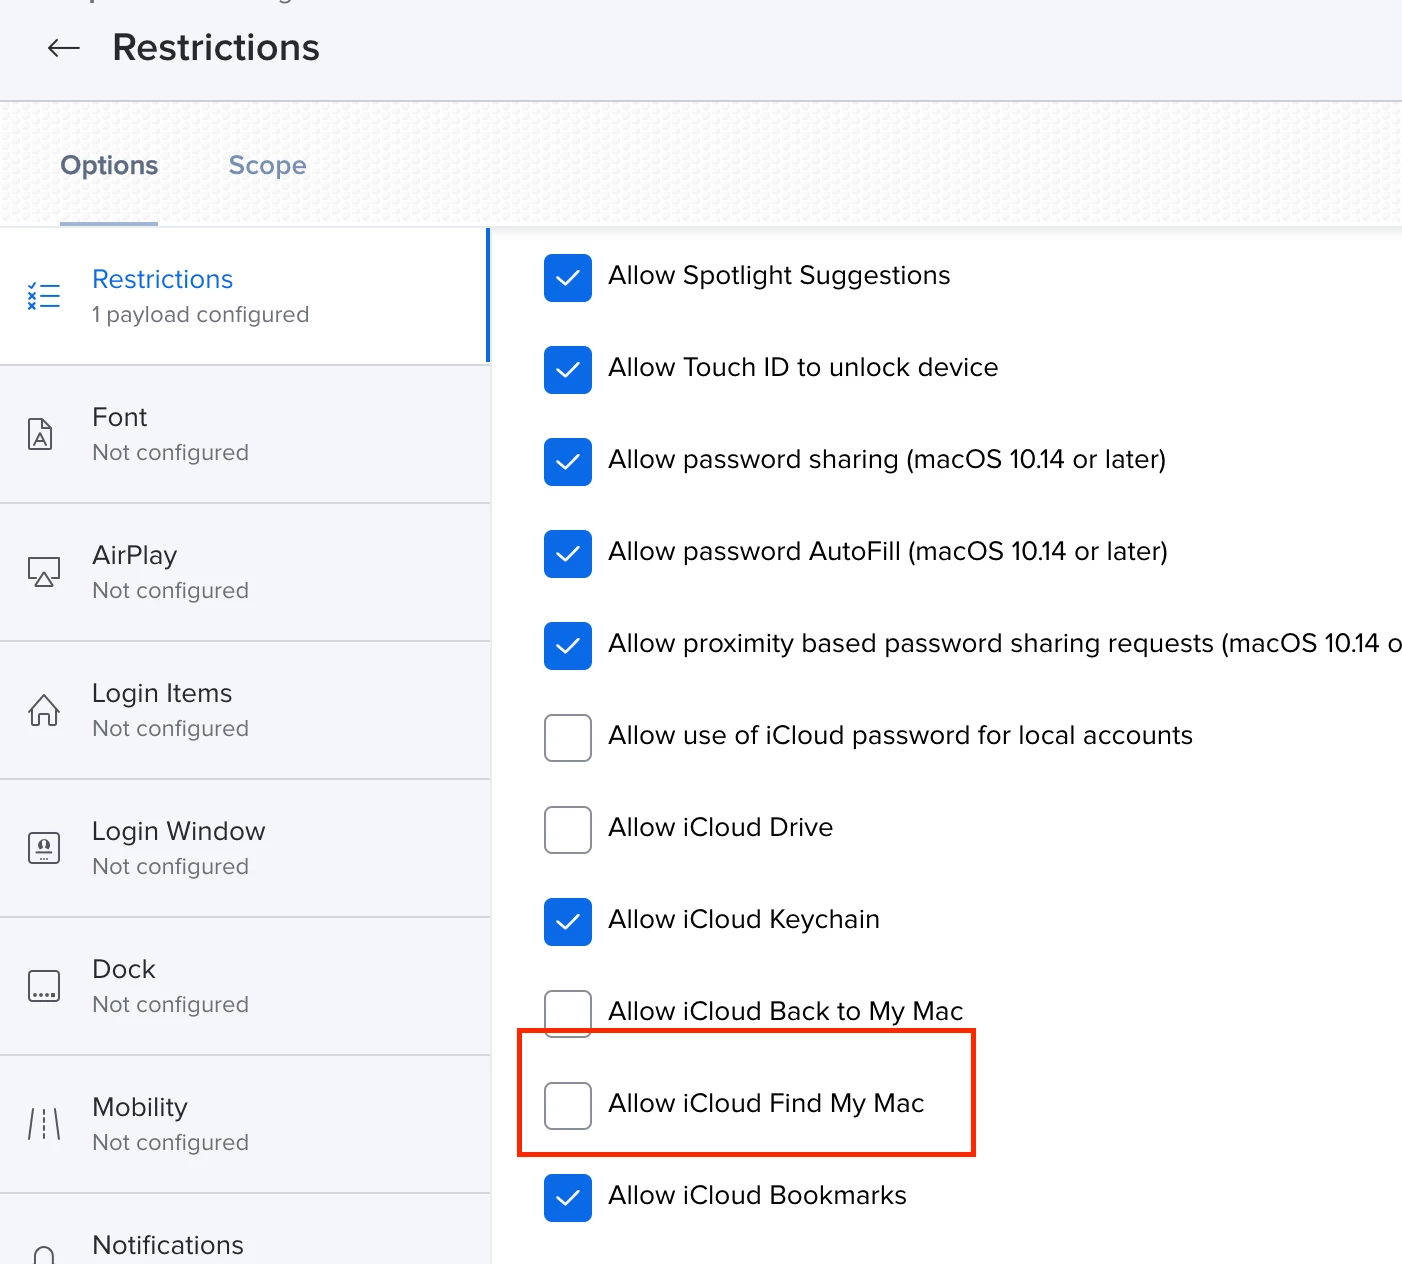Enable Allow iCloud Find My Mac checkbox

click(x=568, y=1105)
